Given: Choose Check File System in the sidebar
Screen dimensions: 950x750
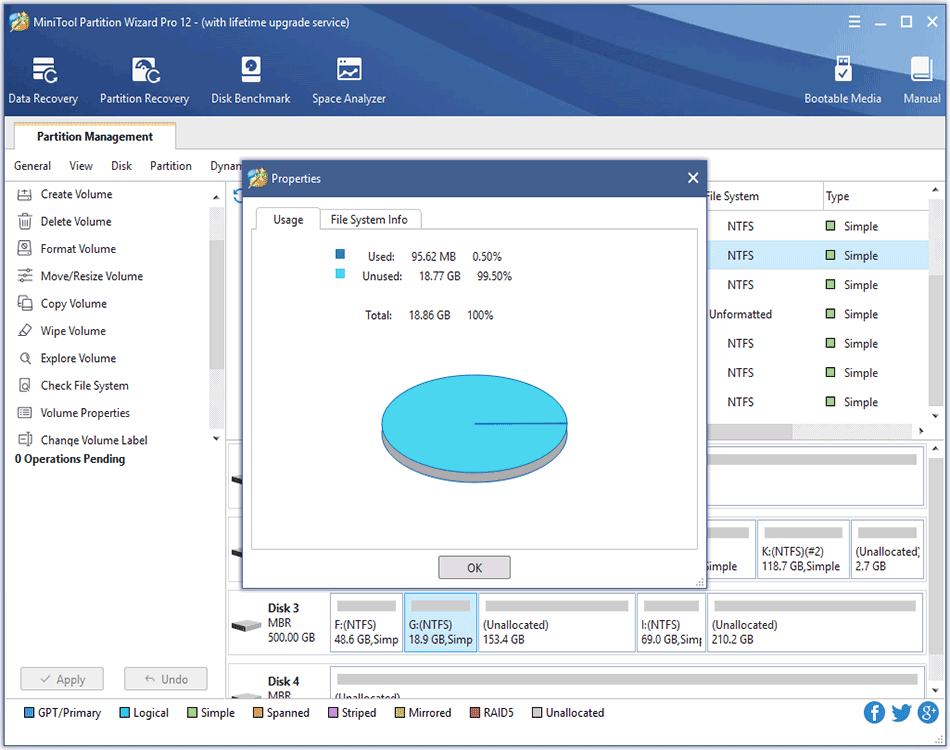Looking at the screenshot, I should click(x=84, y=386).
